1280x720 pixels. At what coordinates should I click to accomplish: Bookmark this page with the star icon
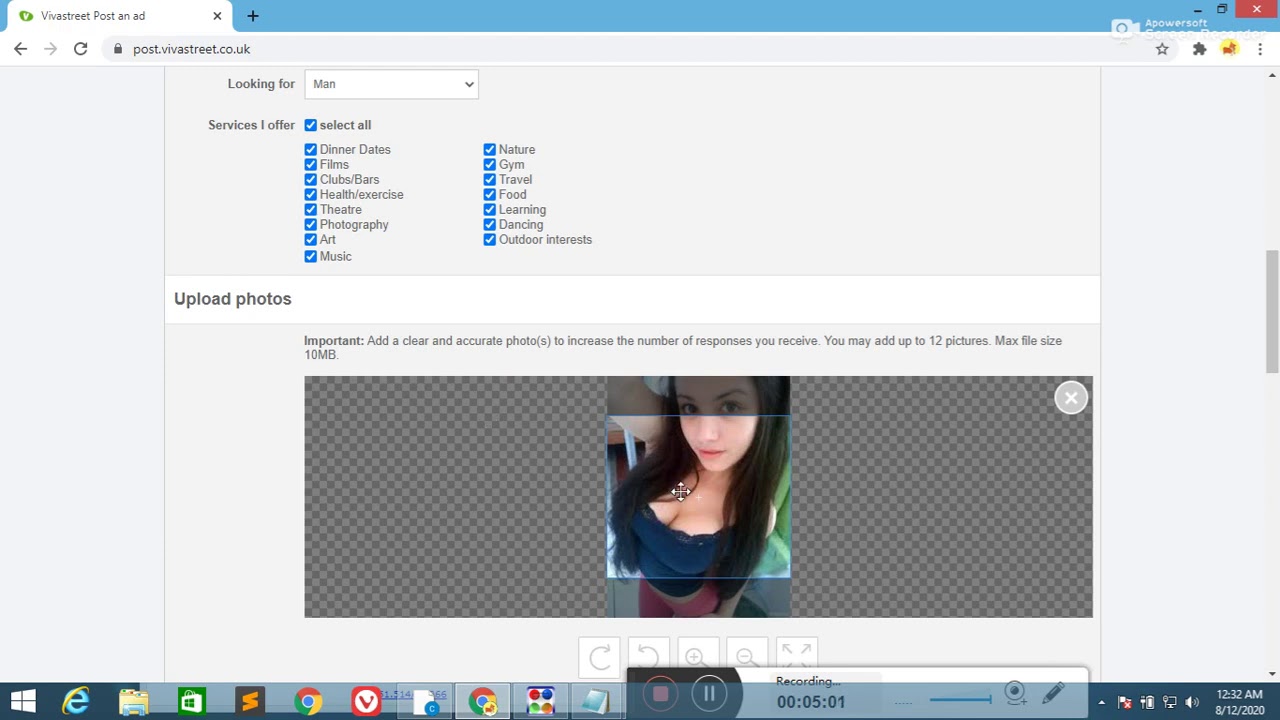point(1162,49)
